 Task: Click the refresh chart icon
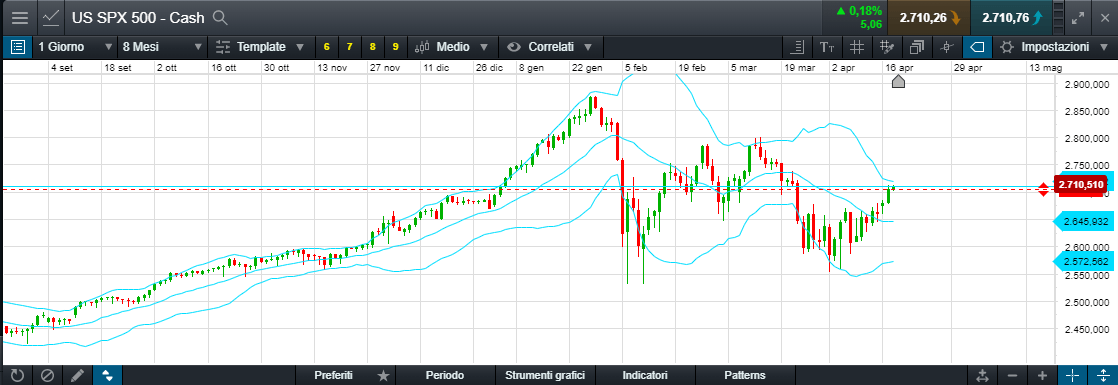pos(17,376)
